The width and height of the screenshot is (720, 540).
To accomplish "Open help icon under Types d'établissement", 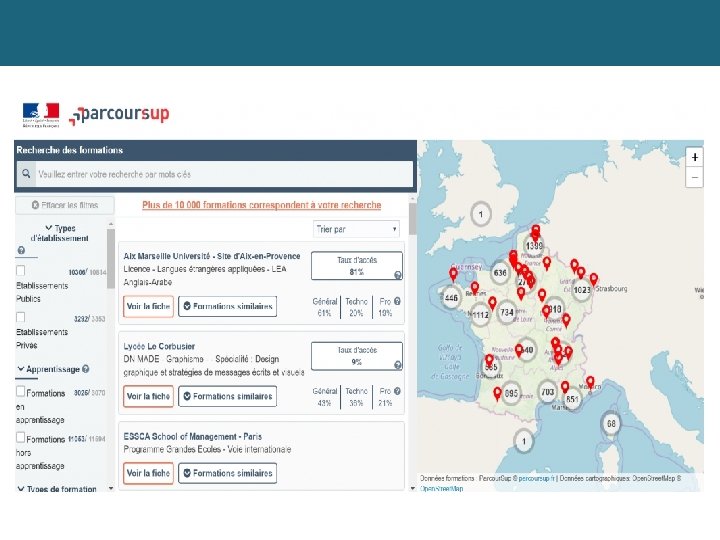I will pyautogui.click(x=21, y=250).
